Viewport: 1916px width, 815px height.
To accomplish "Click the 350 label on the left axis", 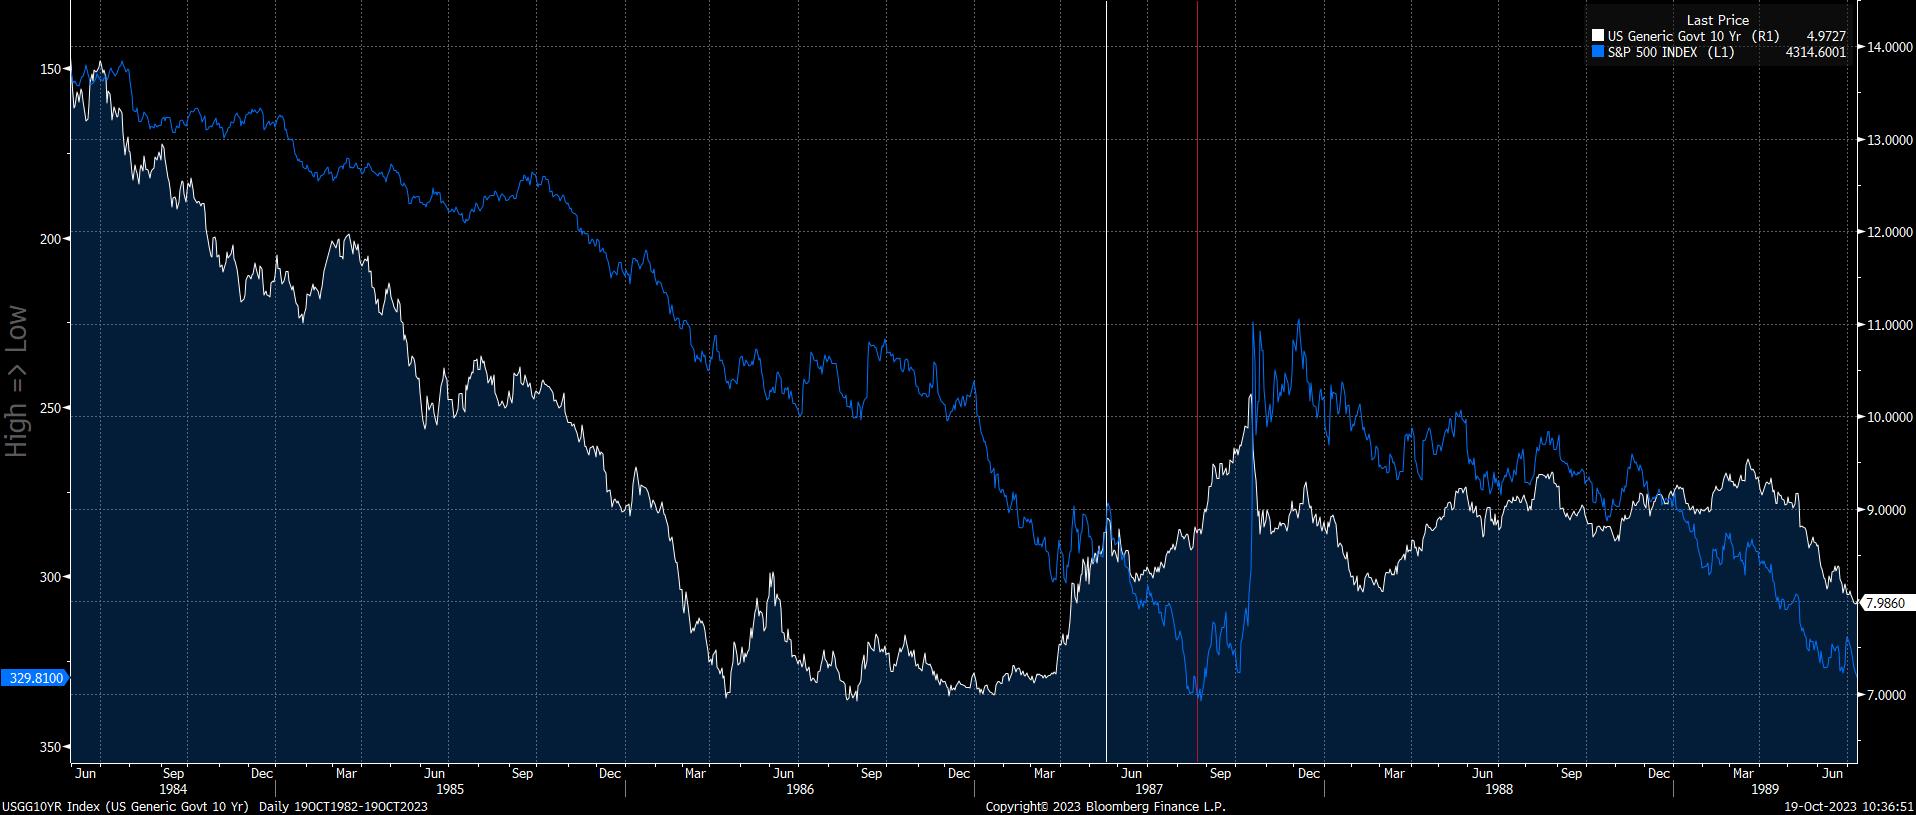I will point(50,746).
